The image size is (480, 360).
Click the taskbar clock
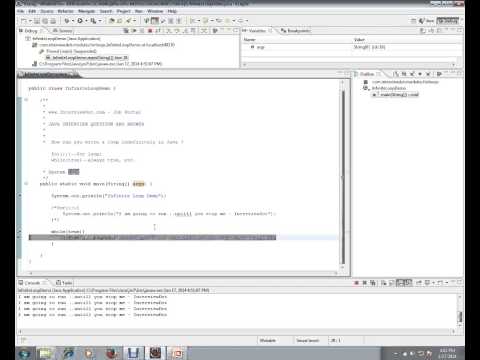(x=447, y=353)
